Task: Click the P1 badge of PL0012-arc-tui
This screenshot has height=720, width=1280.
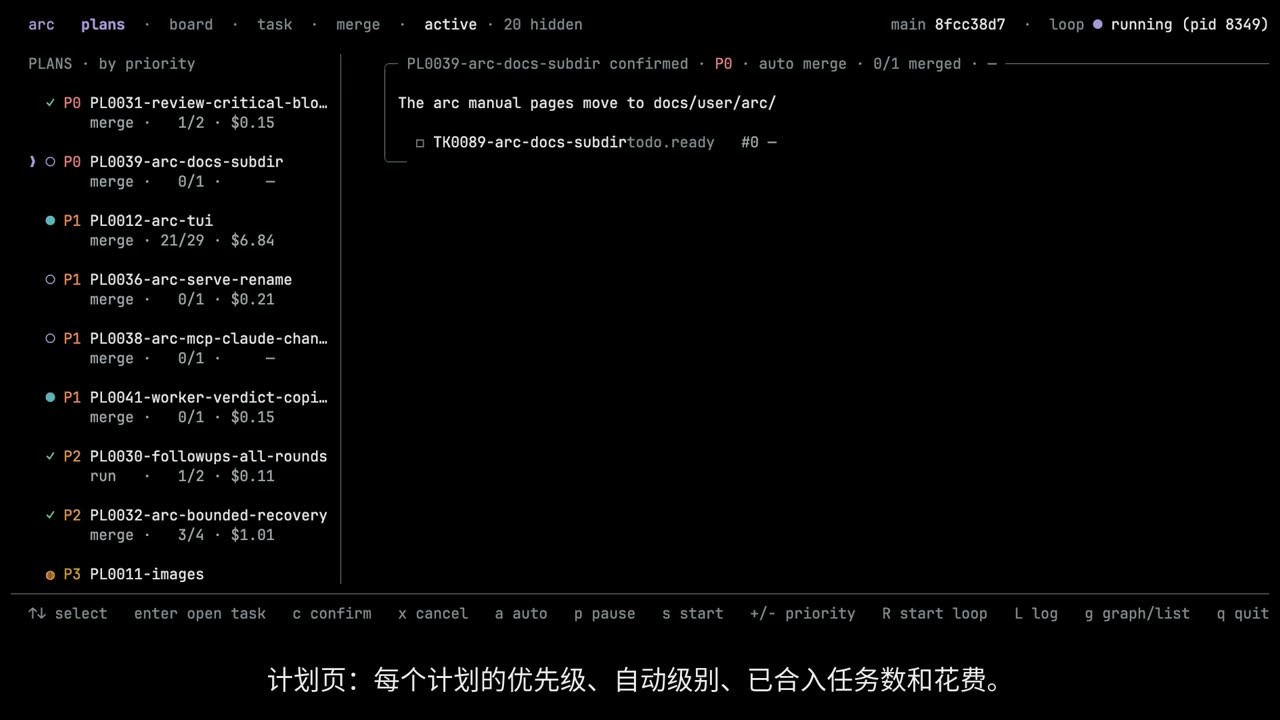Action: 72,221
